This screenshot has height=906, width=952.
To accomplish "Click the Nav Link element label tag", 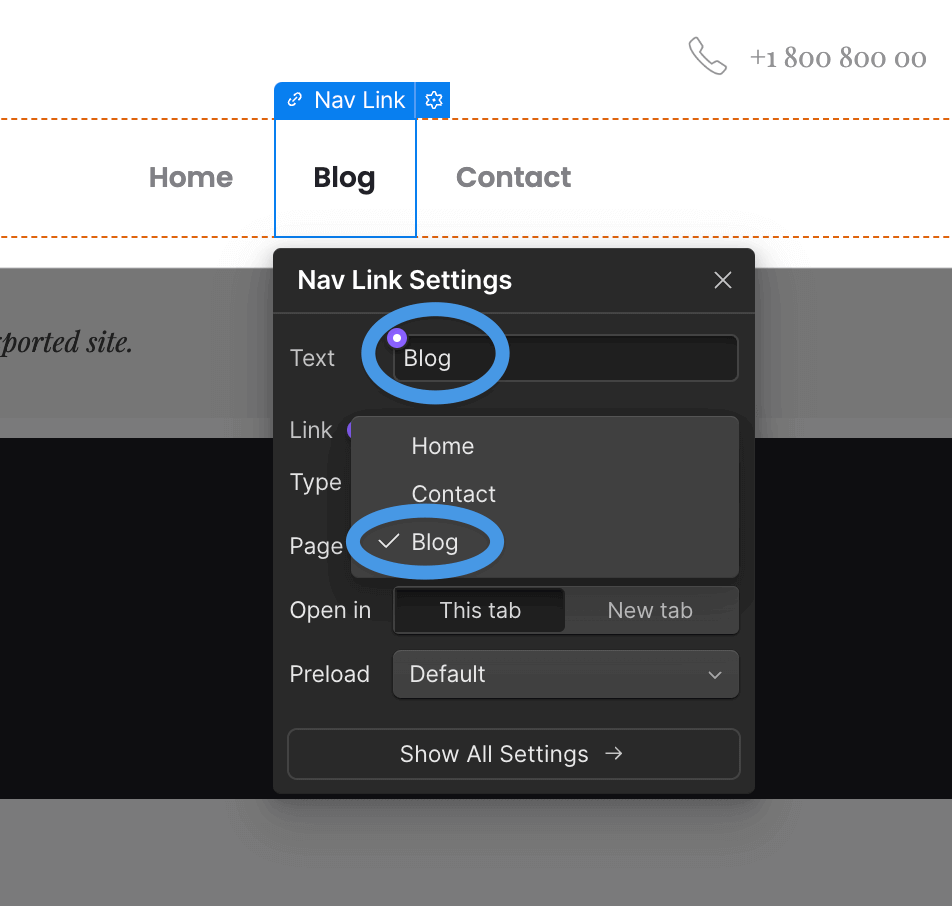I will tap(345, 100).
